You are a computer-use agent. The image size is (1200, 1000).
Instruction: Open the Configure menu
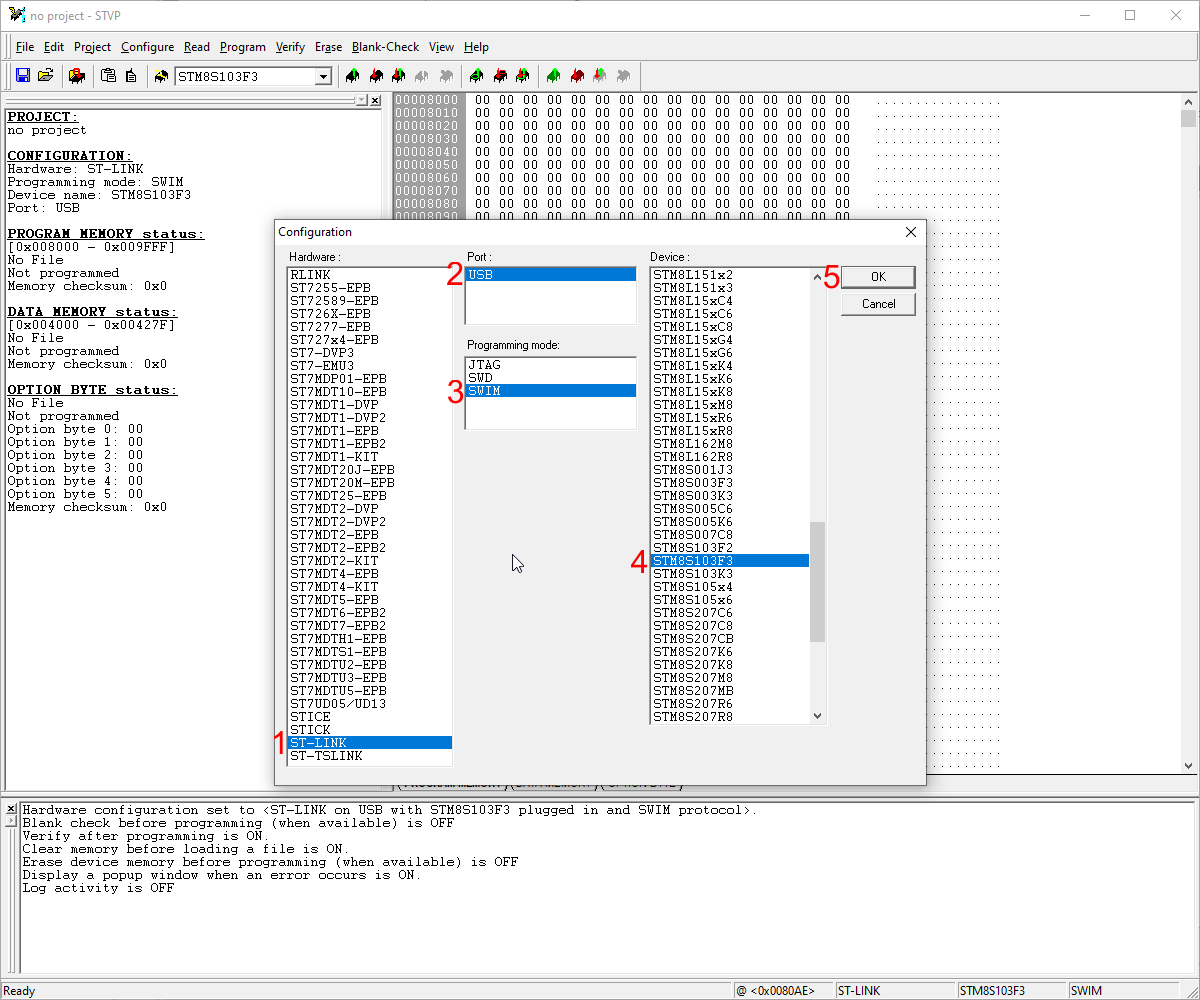coord(147,47)
